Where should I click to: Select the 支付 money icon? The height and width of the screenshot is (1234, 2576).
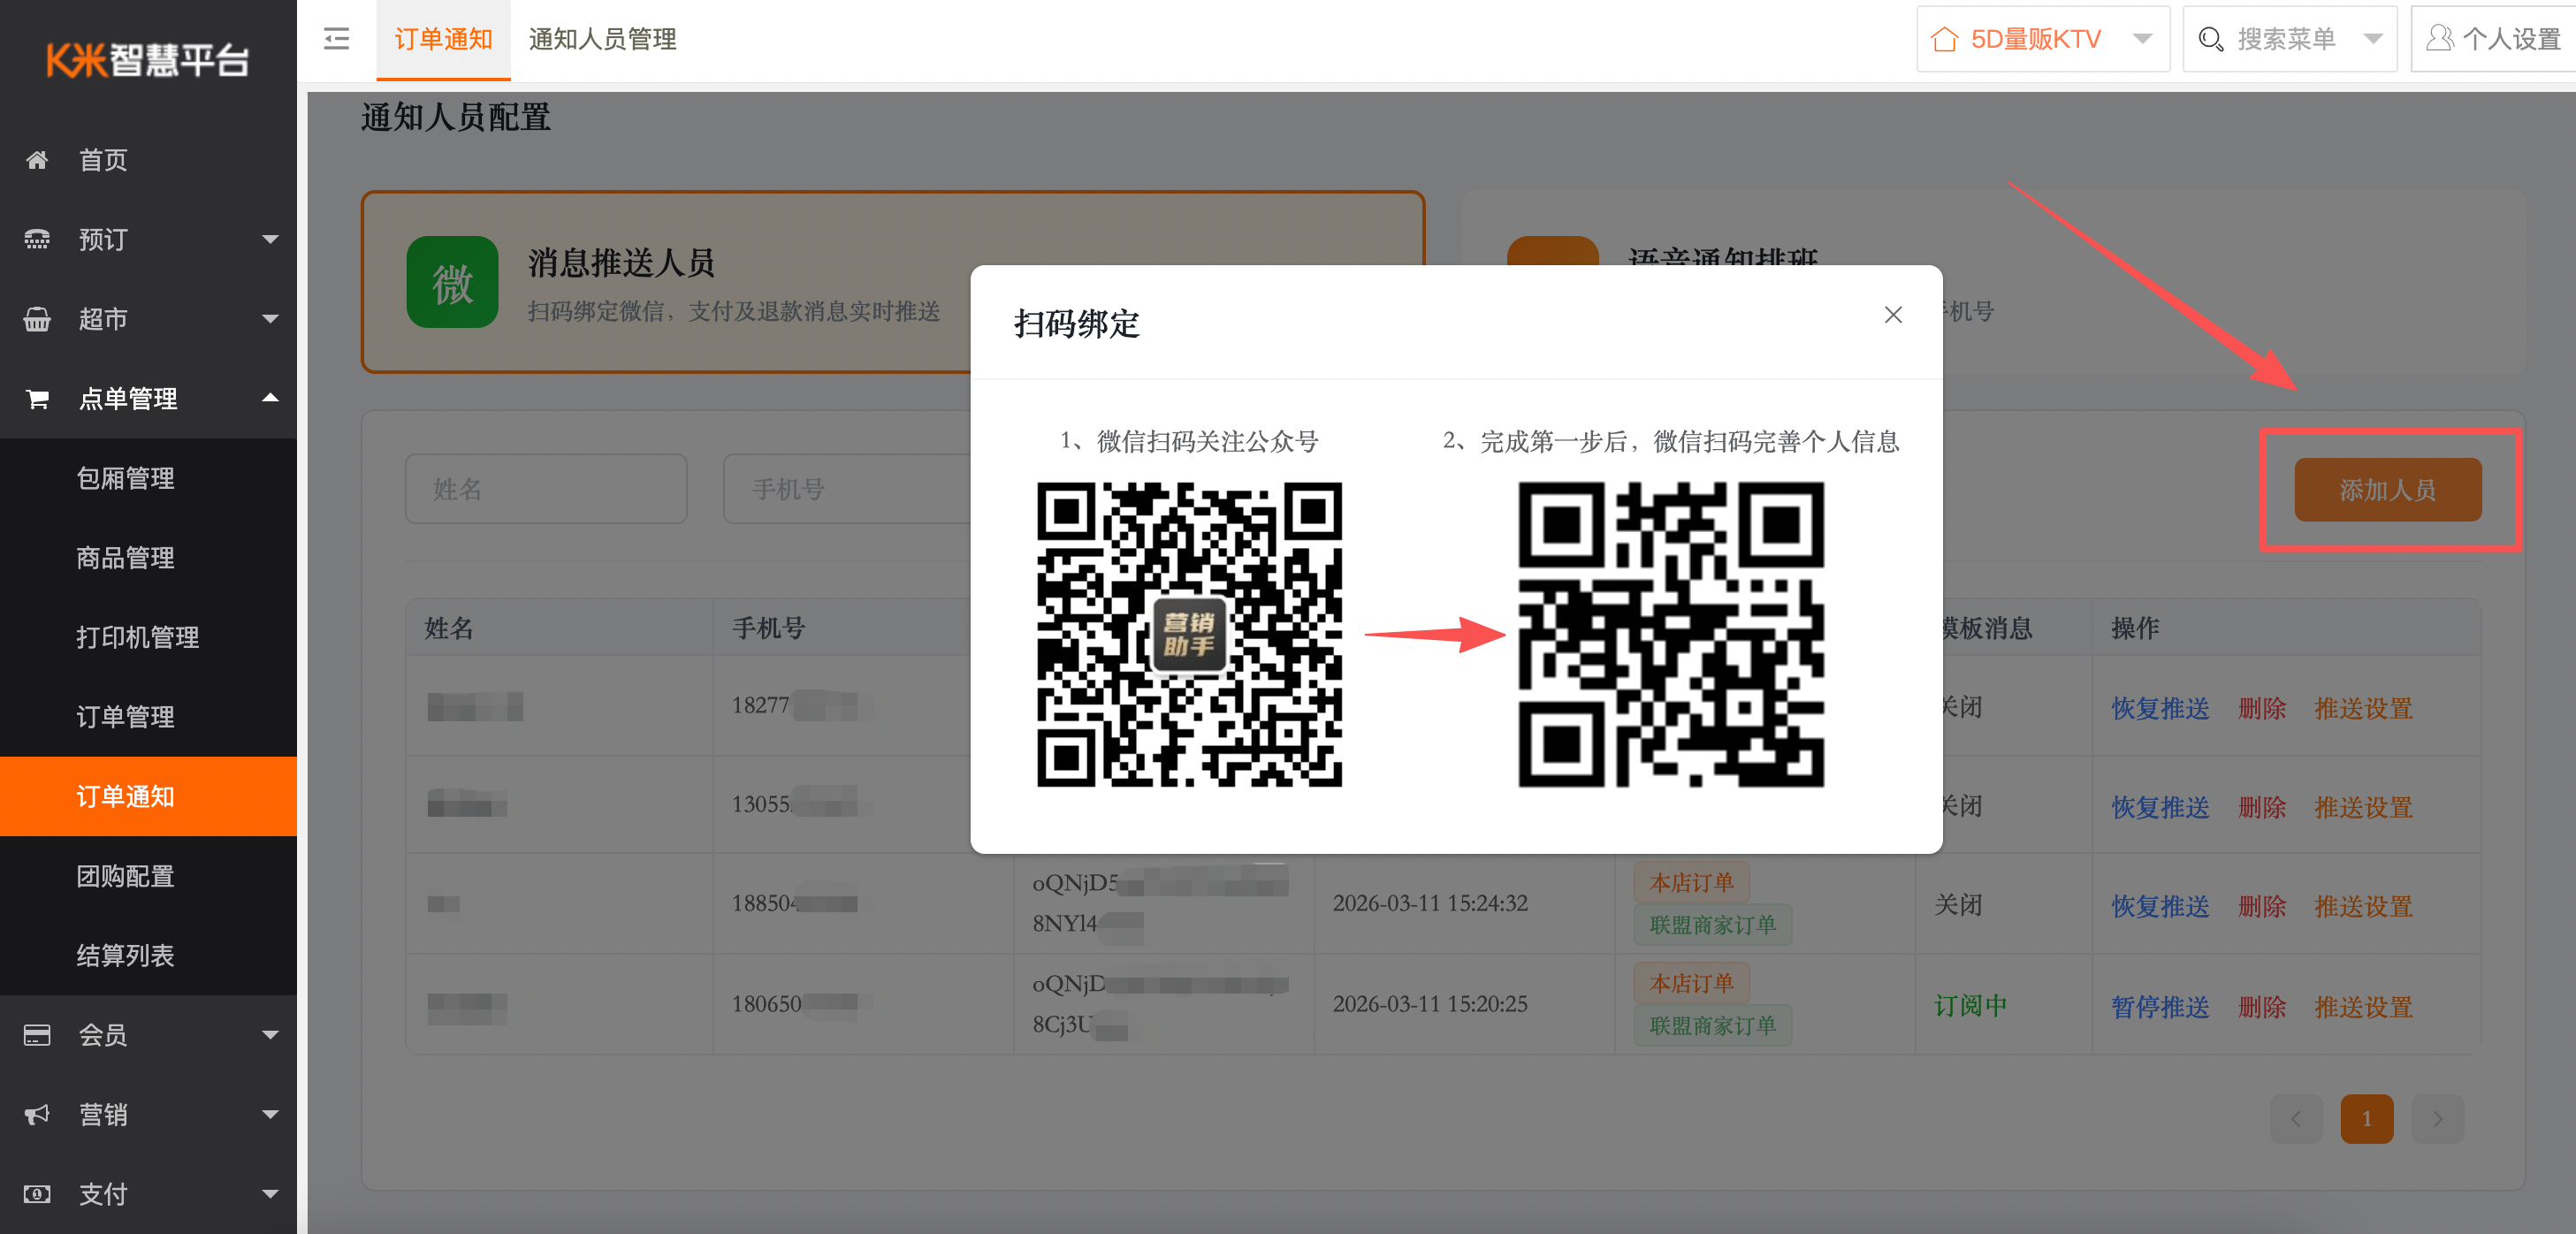point(37,1194)
